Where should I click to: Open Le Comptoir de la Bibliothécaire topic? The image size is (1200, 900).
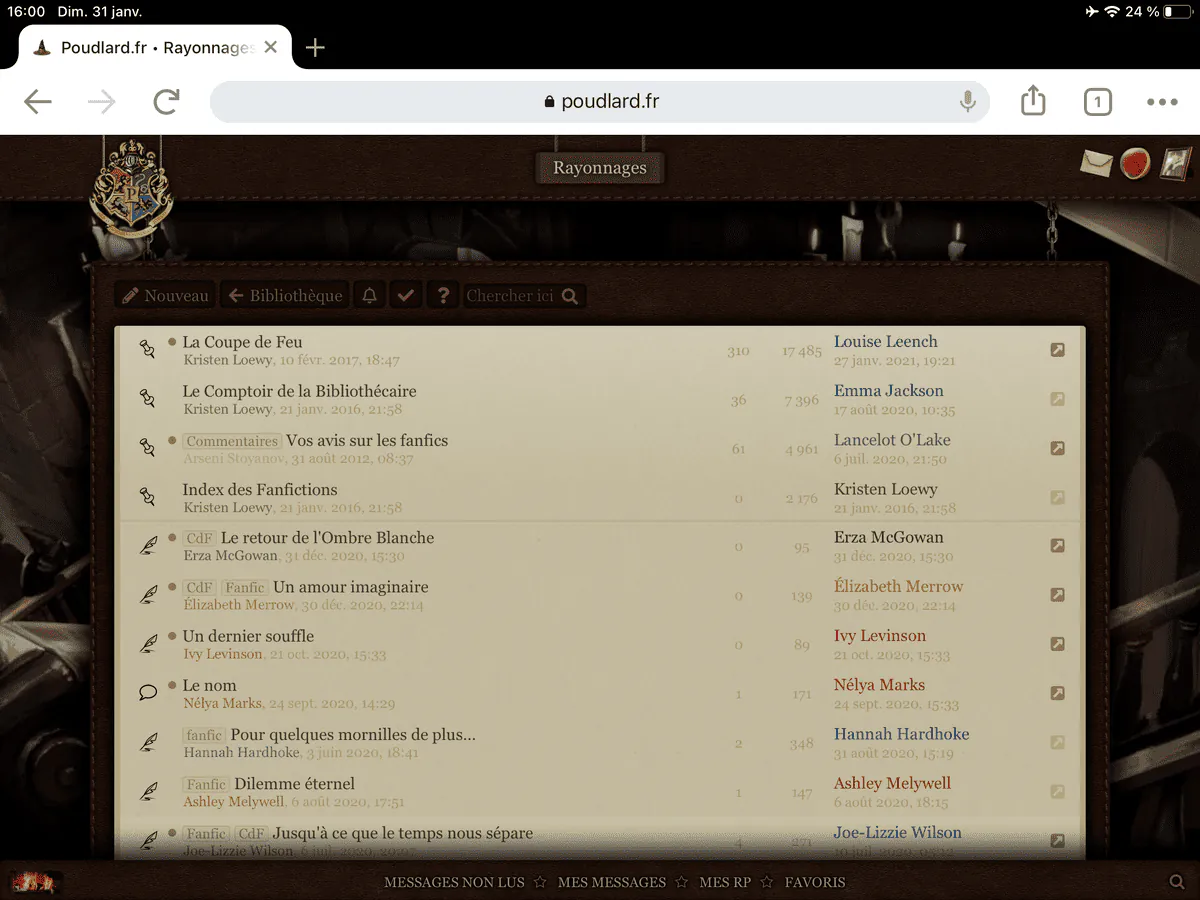pos(299,391)
